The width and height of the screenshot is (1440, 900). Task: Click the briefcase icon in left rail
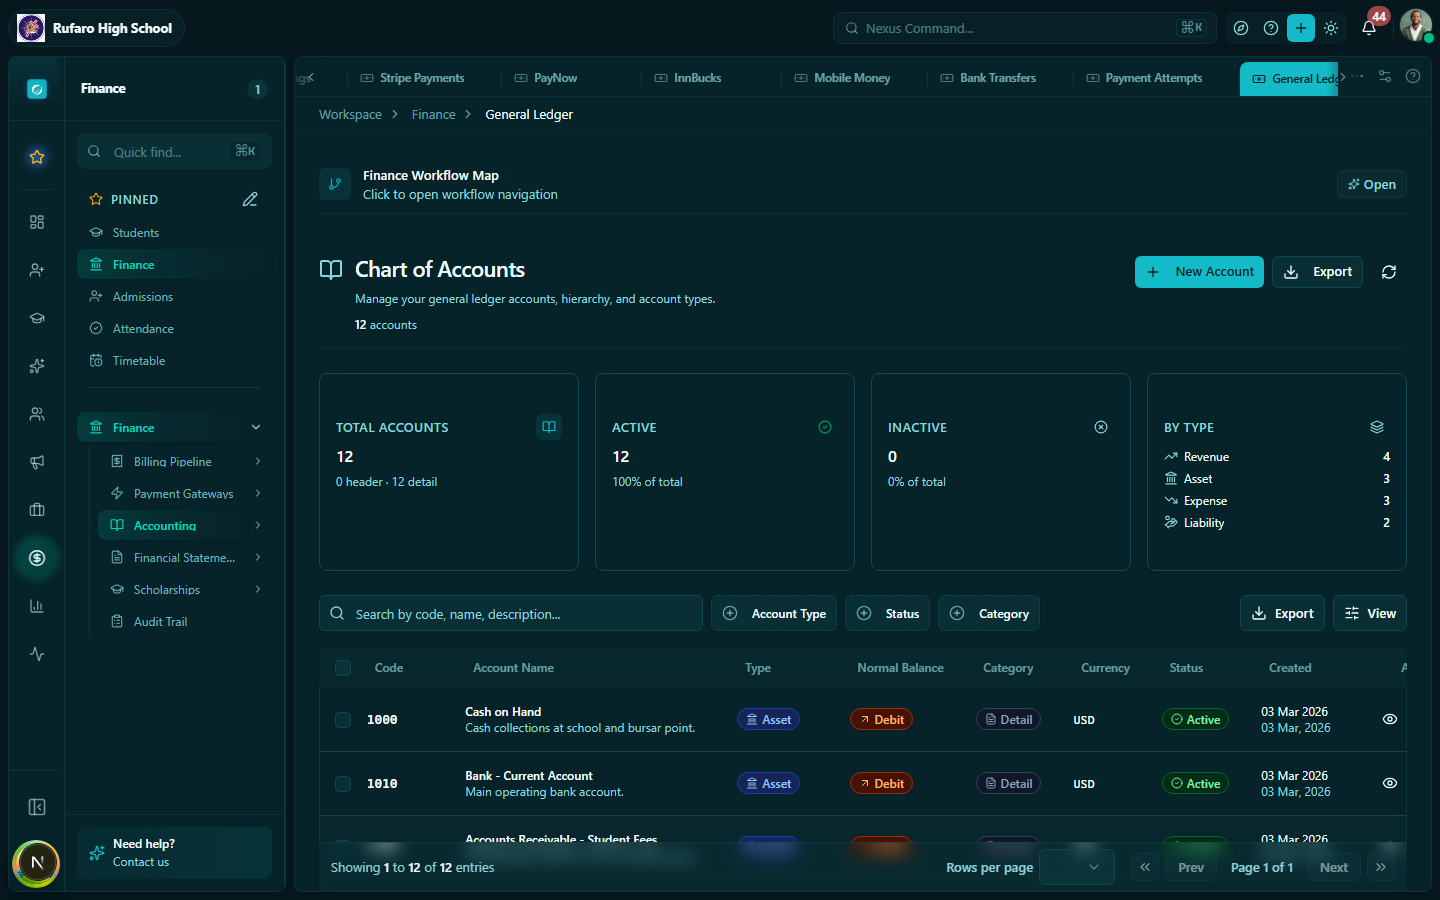(x=37, y=510)
